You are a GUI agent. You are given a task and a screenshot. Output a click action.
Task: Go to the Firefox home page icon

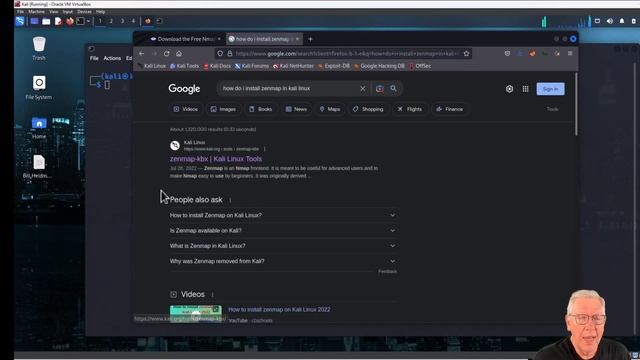pos(179,53)
